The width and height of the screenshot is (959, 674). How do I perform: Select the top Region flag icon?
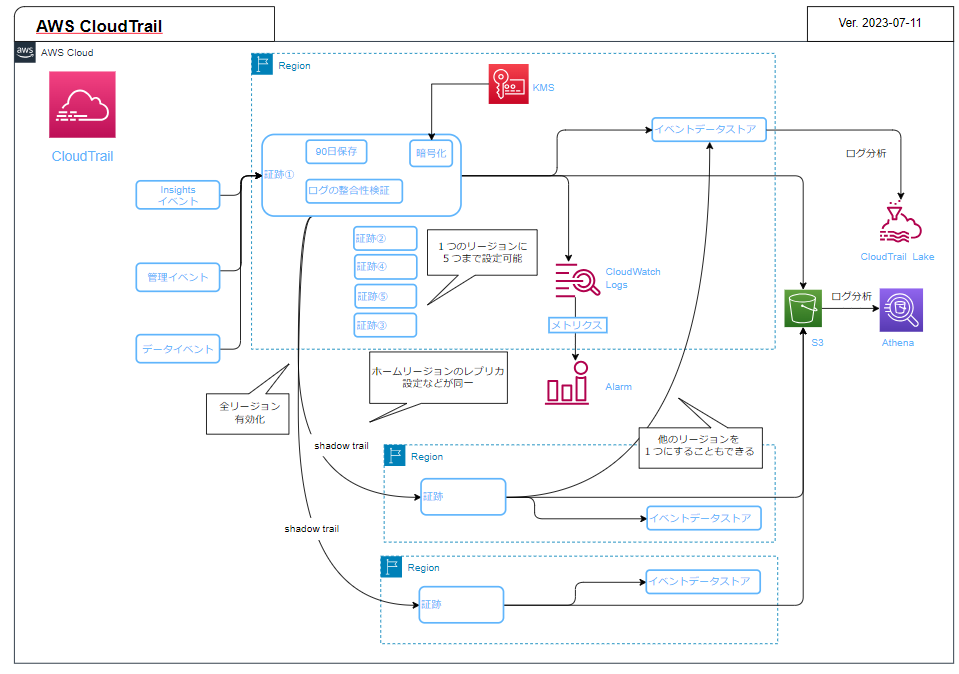262,64
